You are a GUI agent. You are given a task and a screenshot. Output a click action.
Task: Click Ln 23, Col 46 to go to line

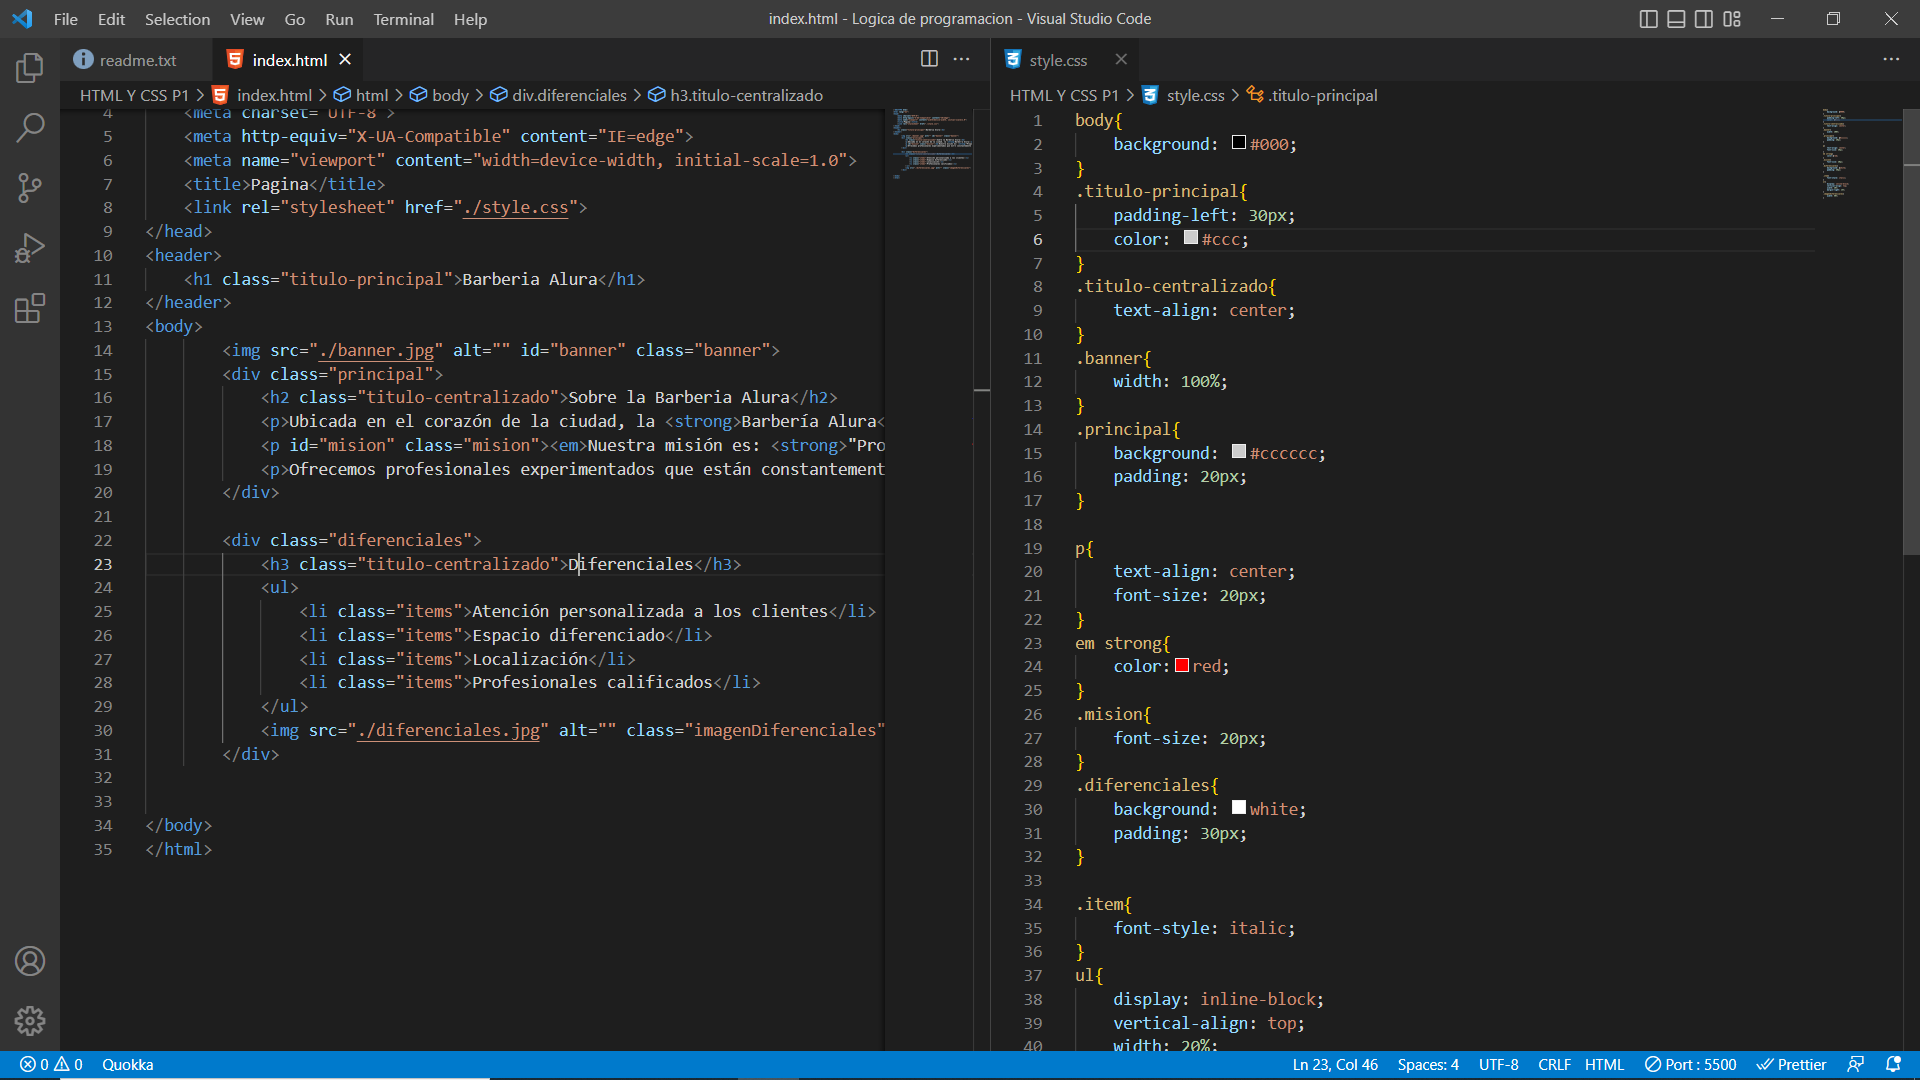pyautogui.click(x=1335, y=1065)
